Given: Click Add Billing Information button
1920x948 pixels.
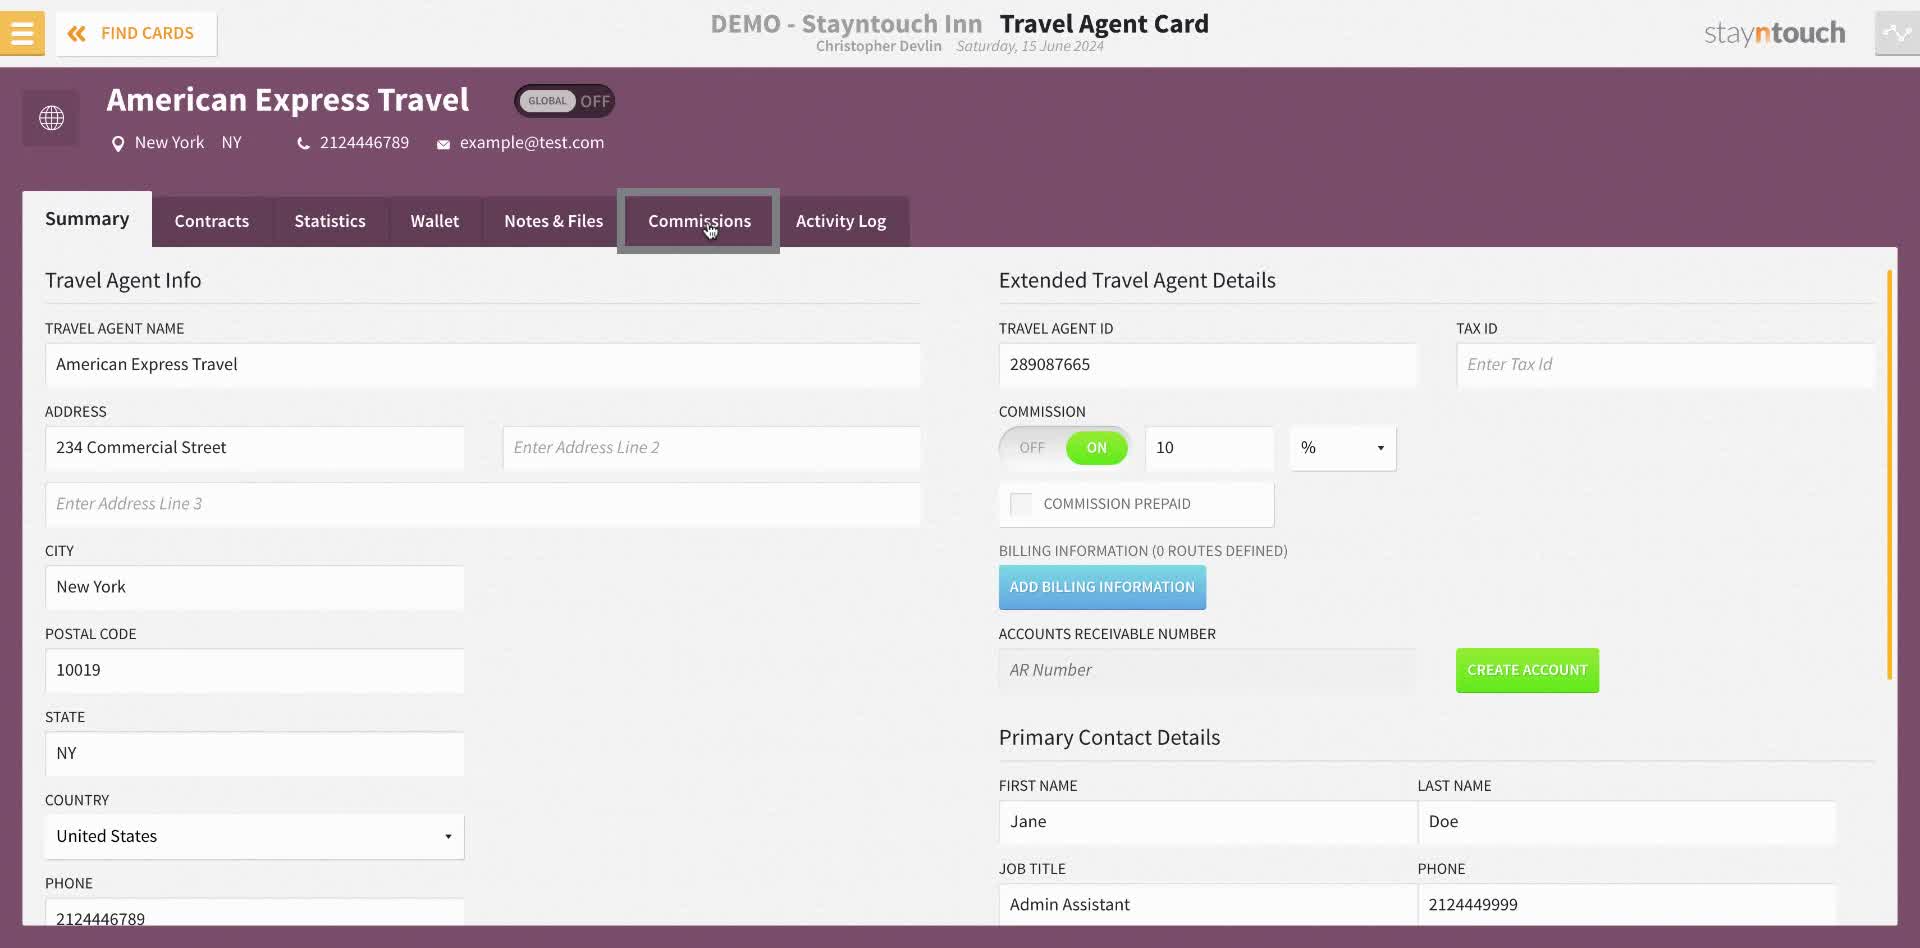Looking at the screenshot, I should (x=1102, y=588).
